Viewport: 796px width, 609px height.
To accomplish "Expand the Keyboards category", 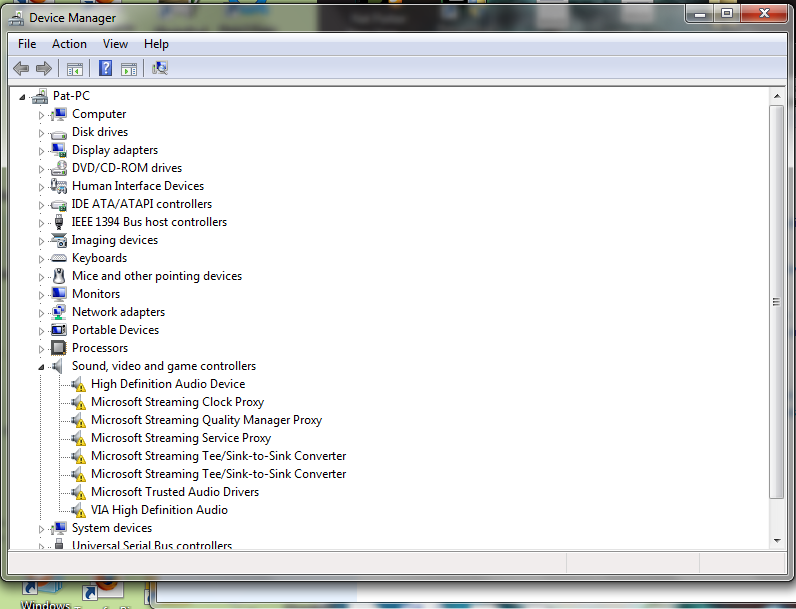I will [41, 259].
